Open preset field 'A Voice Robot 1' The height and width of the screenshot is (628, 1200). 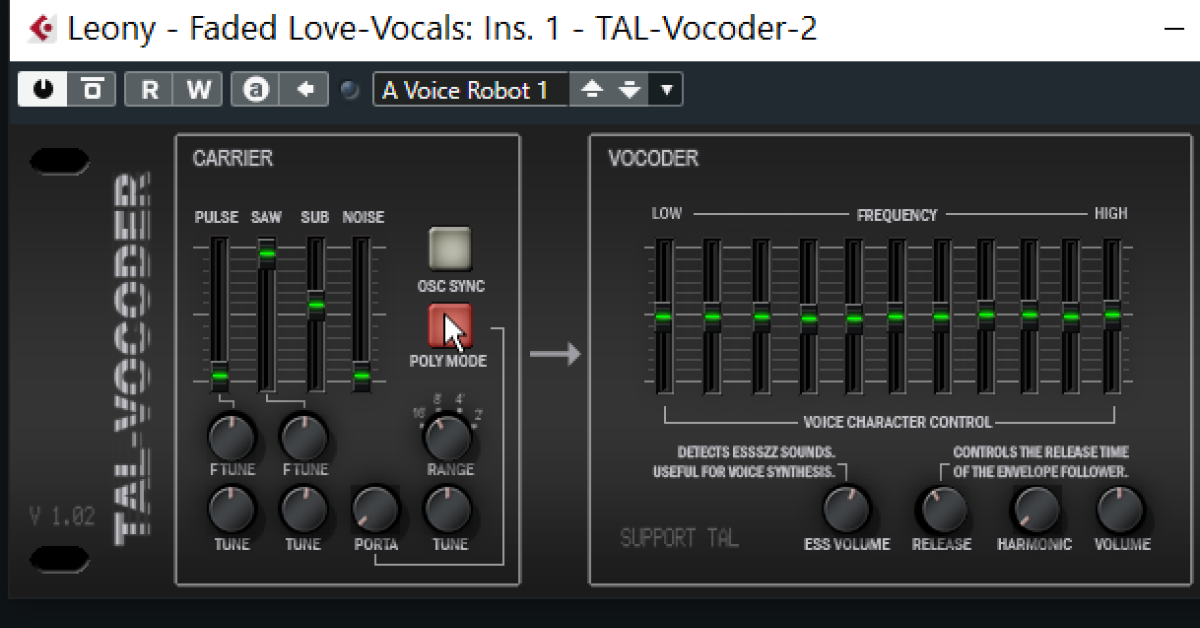(x=470, y=90)
